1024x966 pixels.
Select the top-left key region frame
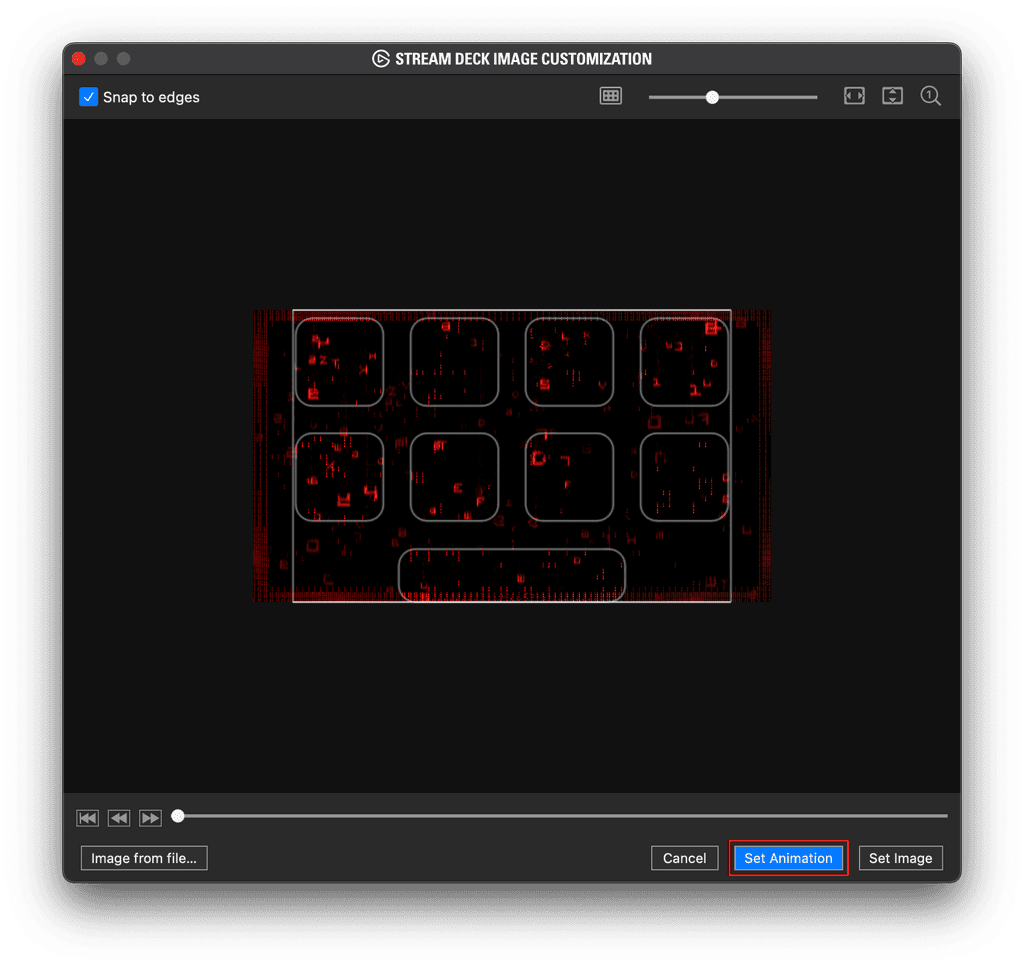pos(339,362)
